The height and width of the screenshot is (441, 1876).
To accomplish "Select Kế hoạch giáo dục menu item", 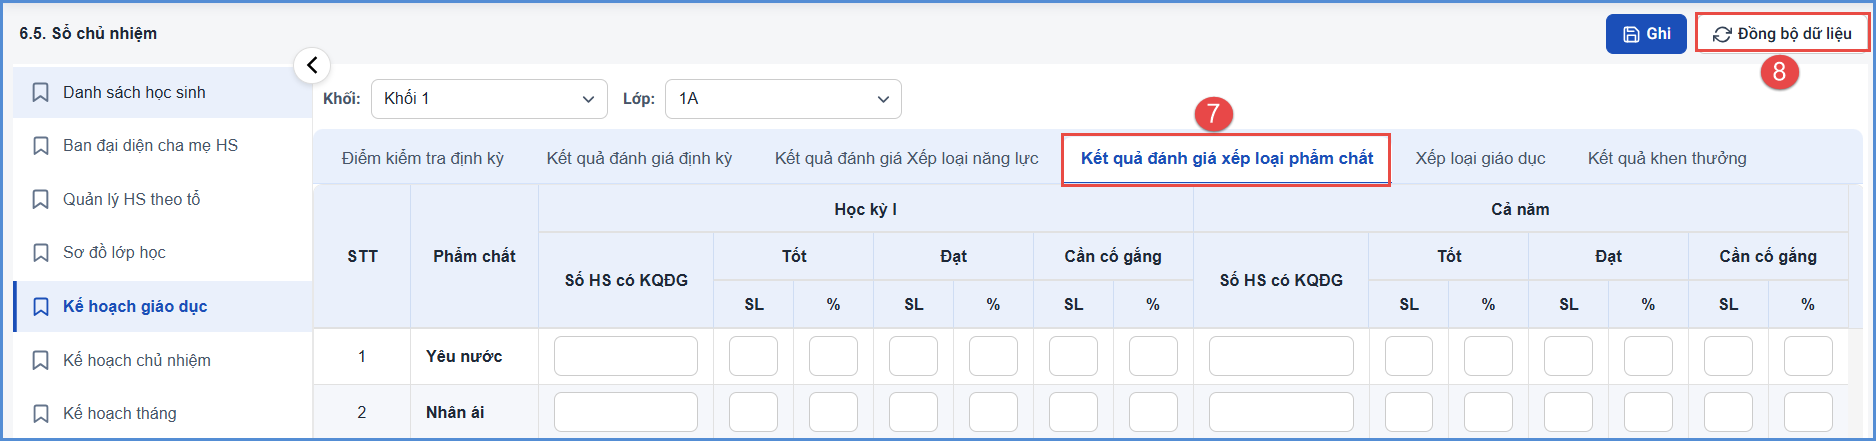I will (x=163, y=306).
